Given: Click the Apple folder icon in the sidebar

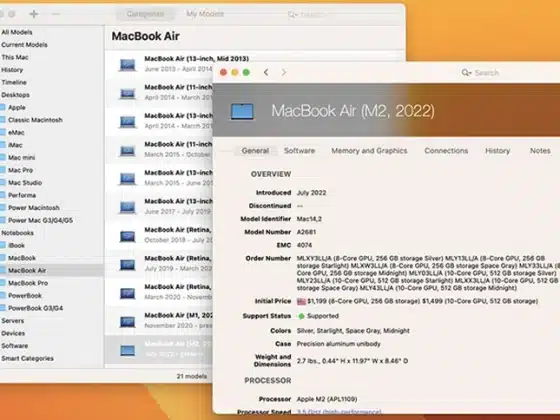Looking at the screenshot, I should [x=2, y=107].
